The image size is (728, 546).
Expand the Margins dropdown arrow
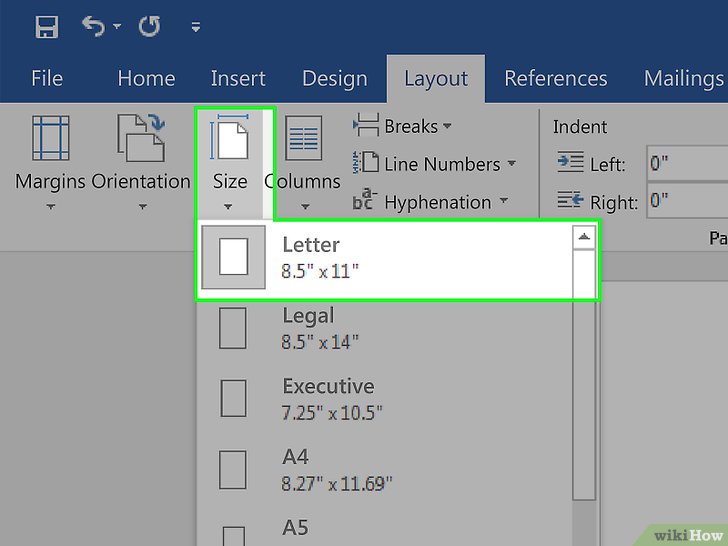click(x=51, y=206)
